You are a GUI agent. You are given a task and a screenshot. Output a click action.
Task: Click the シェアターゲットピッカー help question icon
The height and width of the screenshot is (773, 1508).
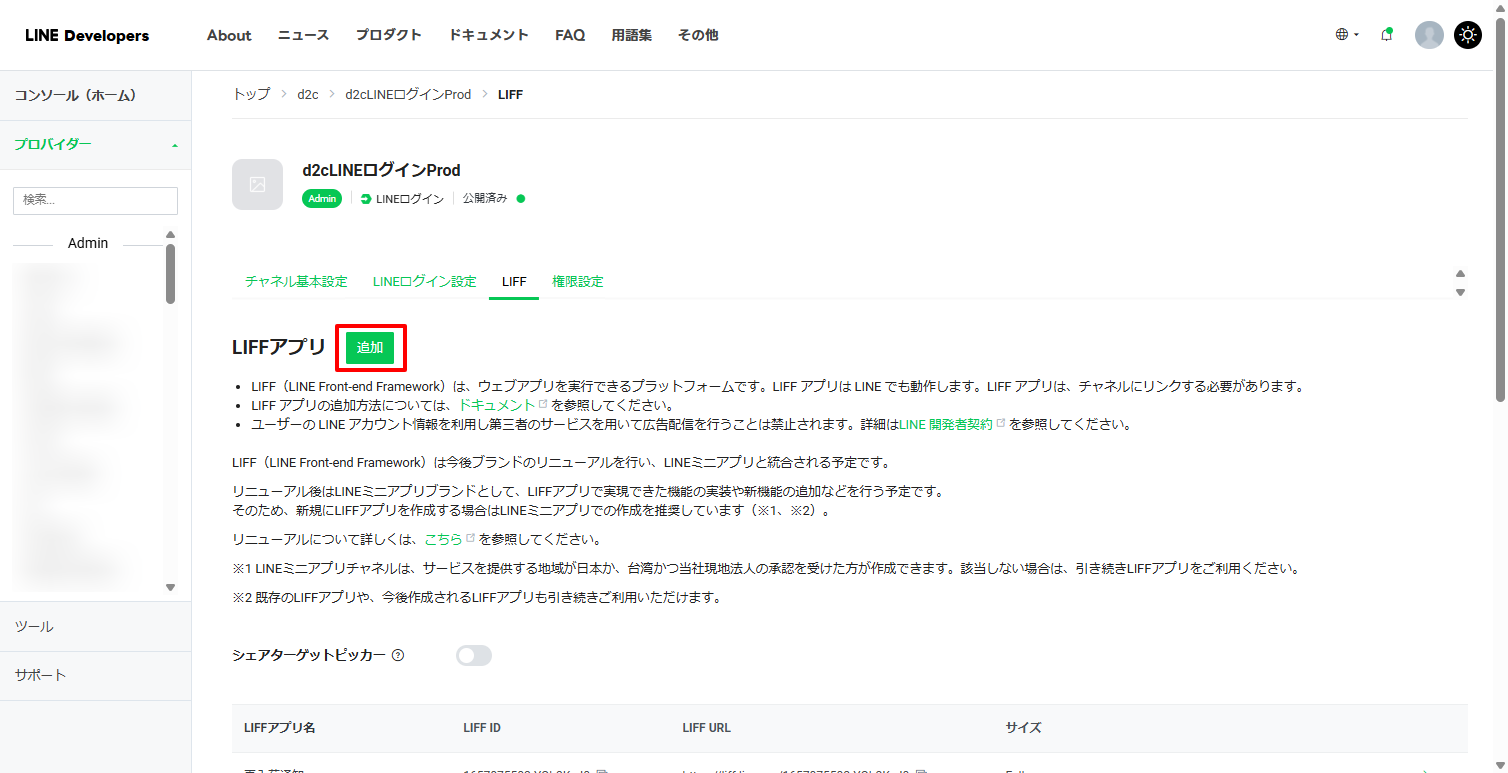(x=398, y=656)
